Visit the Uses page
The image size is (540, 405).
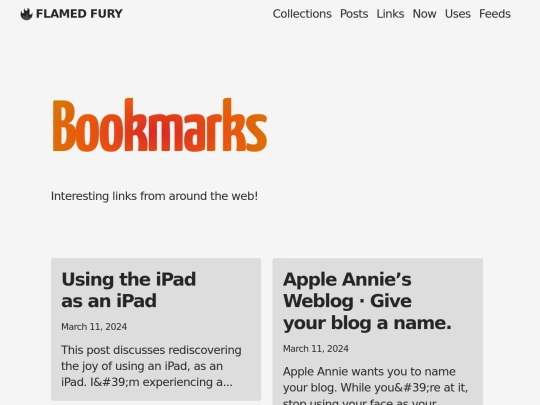tap(458, 14)
